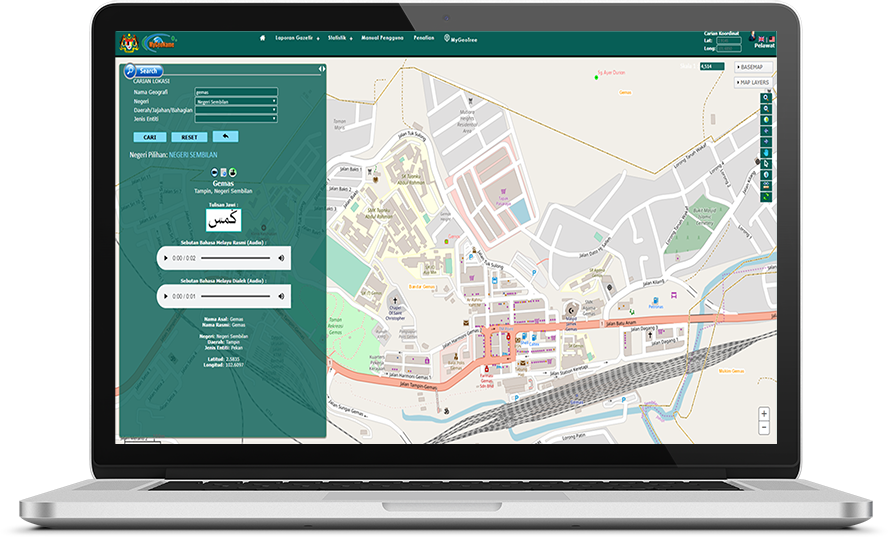Click the Malaysian coat of arms logo
Screen dimensions: 888x537
point(129,43)
